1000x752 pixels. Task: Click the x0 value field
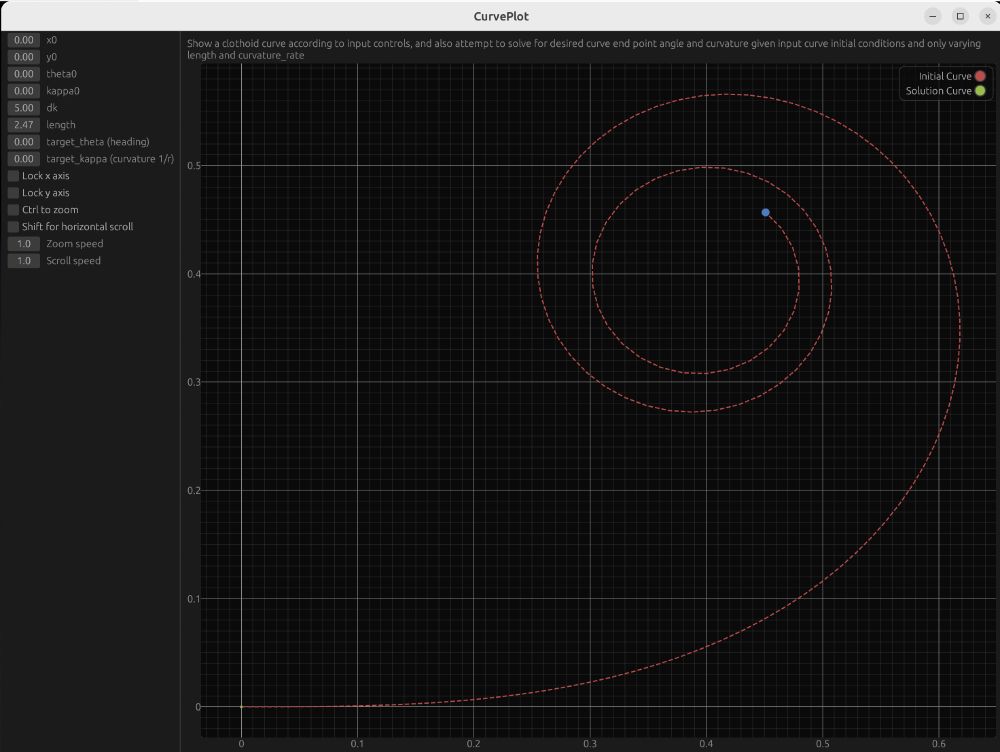(x=24, y=40)
